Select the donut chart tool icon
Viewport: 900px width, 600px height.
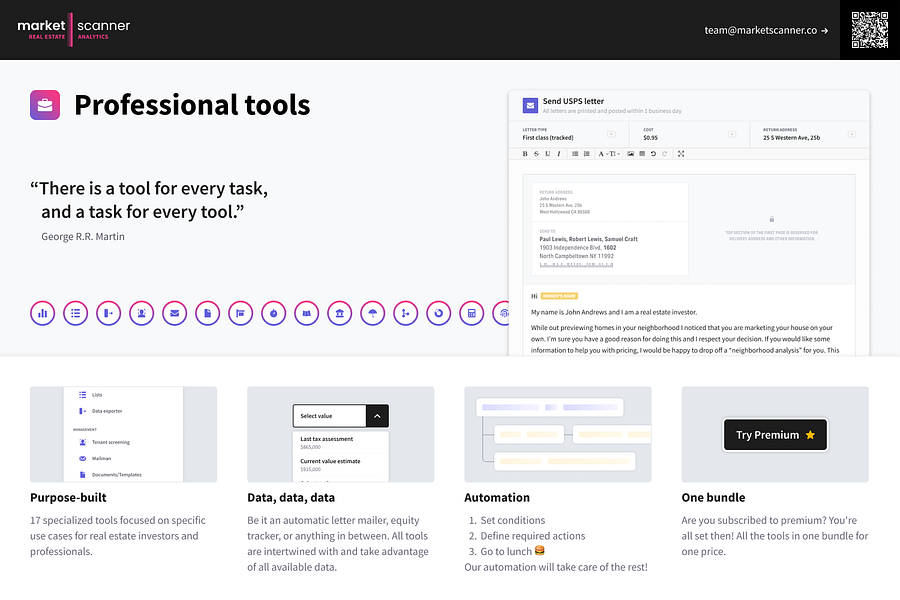click(x=439, y=313)
